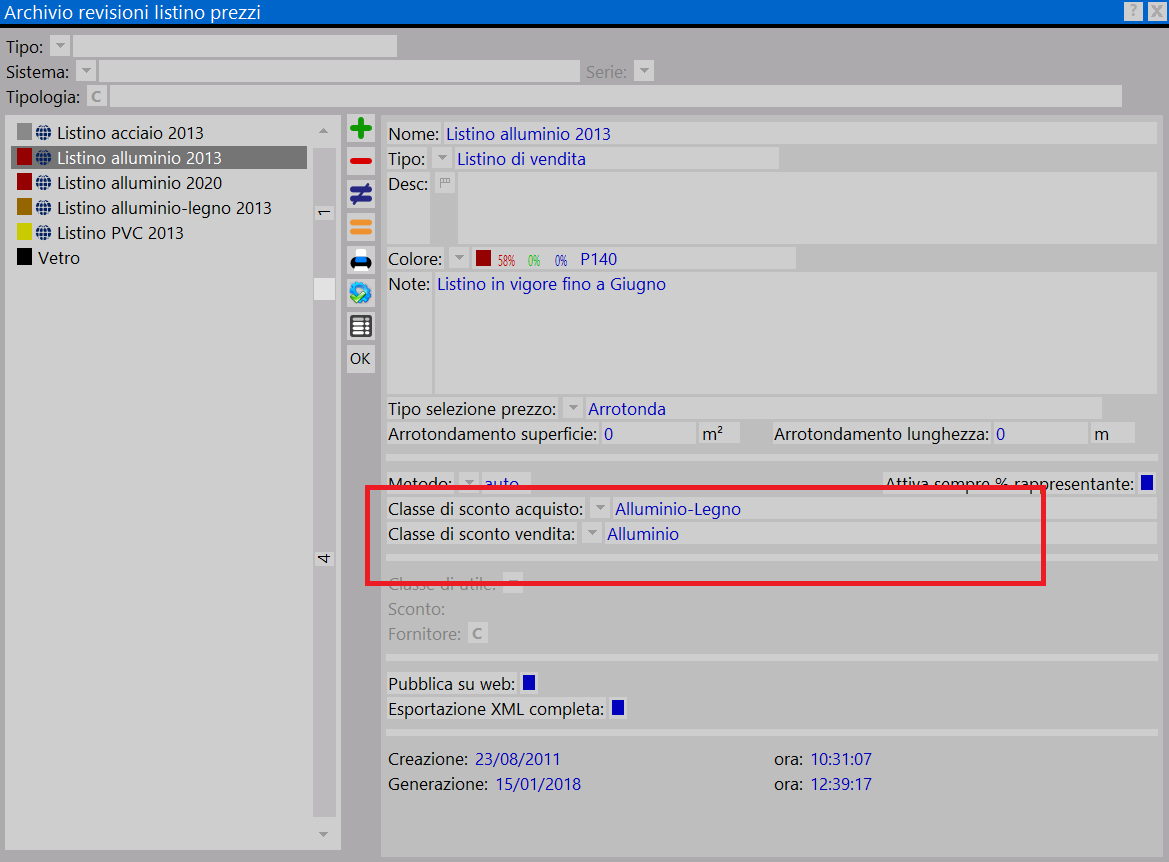Click the Desc text area
This screenshot has width=1169, height=862.
coord(807,208)
